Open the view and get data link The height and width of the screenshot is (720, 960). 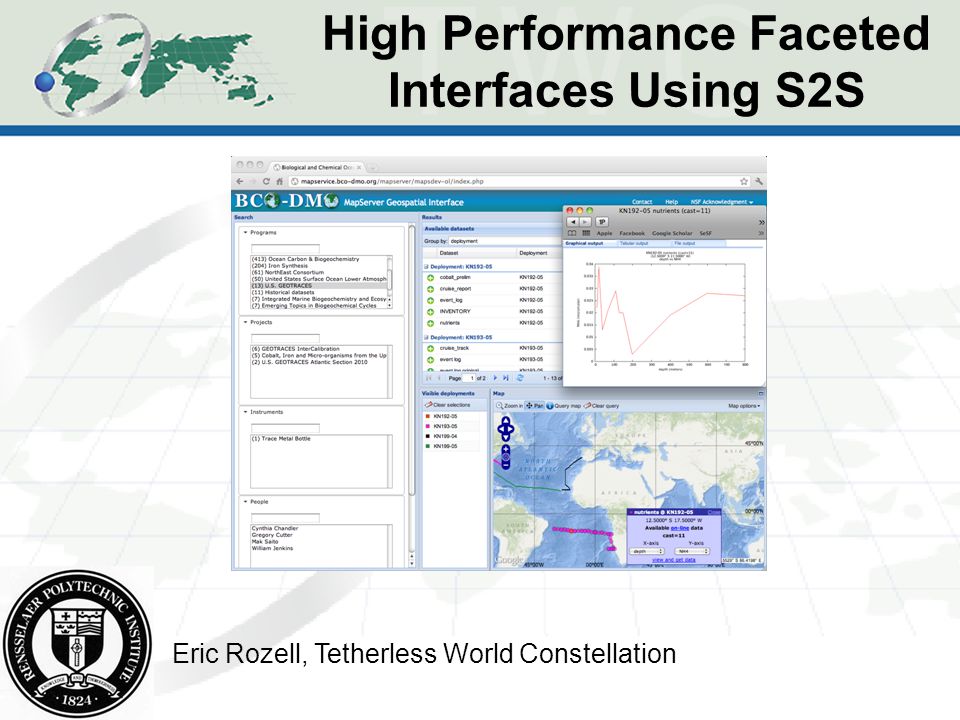click(x=673, y=560)
